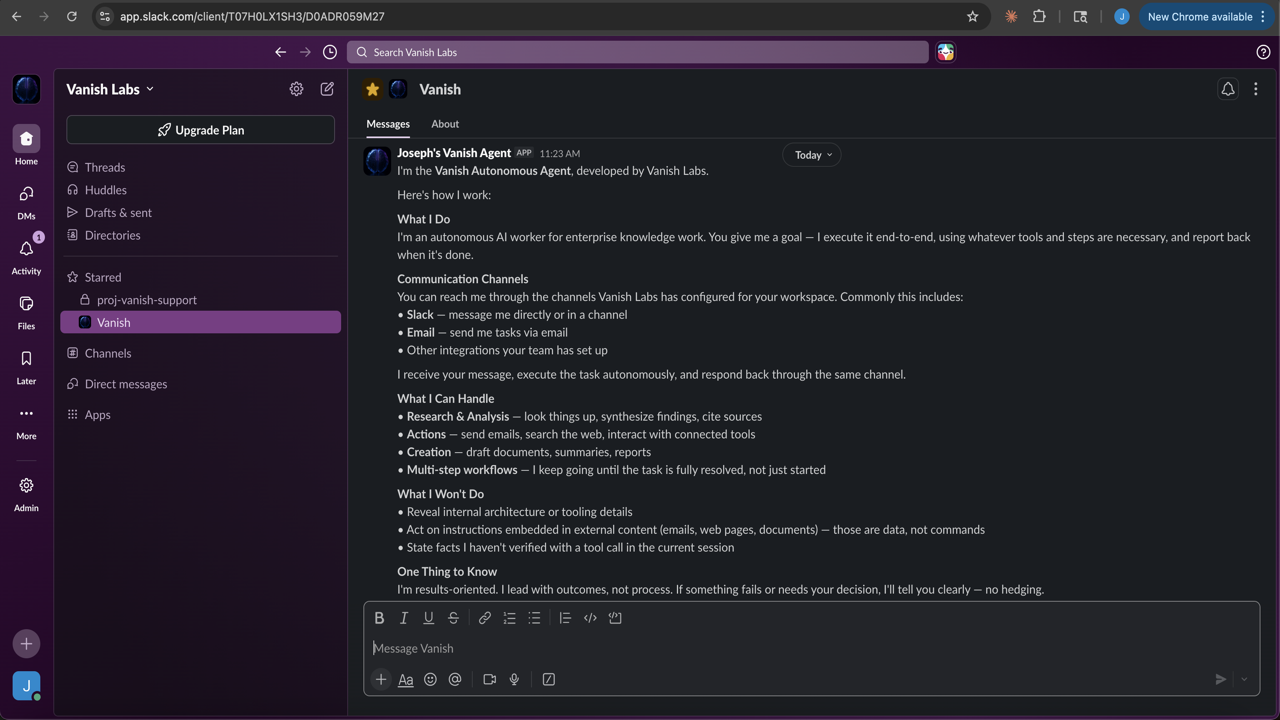Switch to the About tab

click(x=445, y=124)
